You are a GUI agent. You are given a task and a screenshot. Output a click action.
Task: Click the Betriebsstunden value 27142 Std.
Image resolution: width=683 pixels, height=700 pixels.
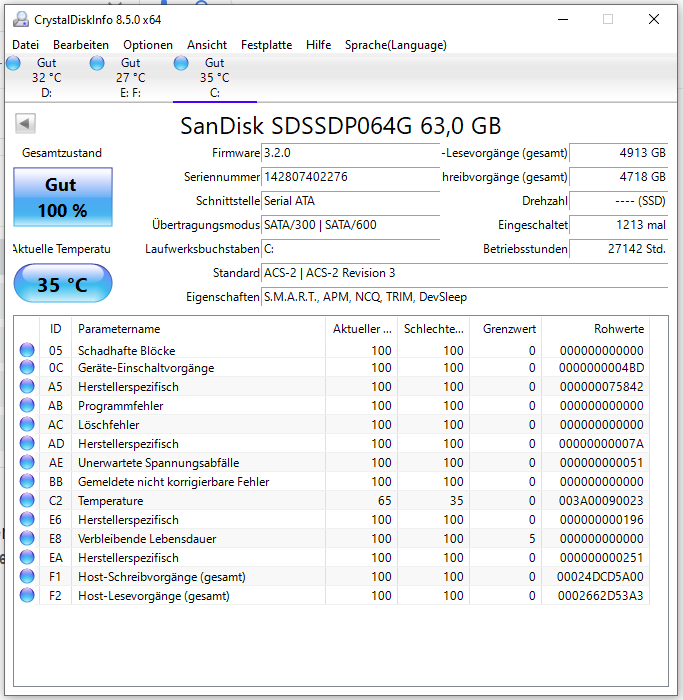click(619, 249)
